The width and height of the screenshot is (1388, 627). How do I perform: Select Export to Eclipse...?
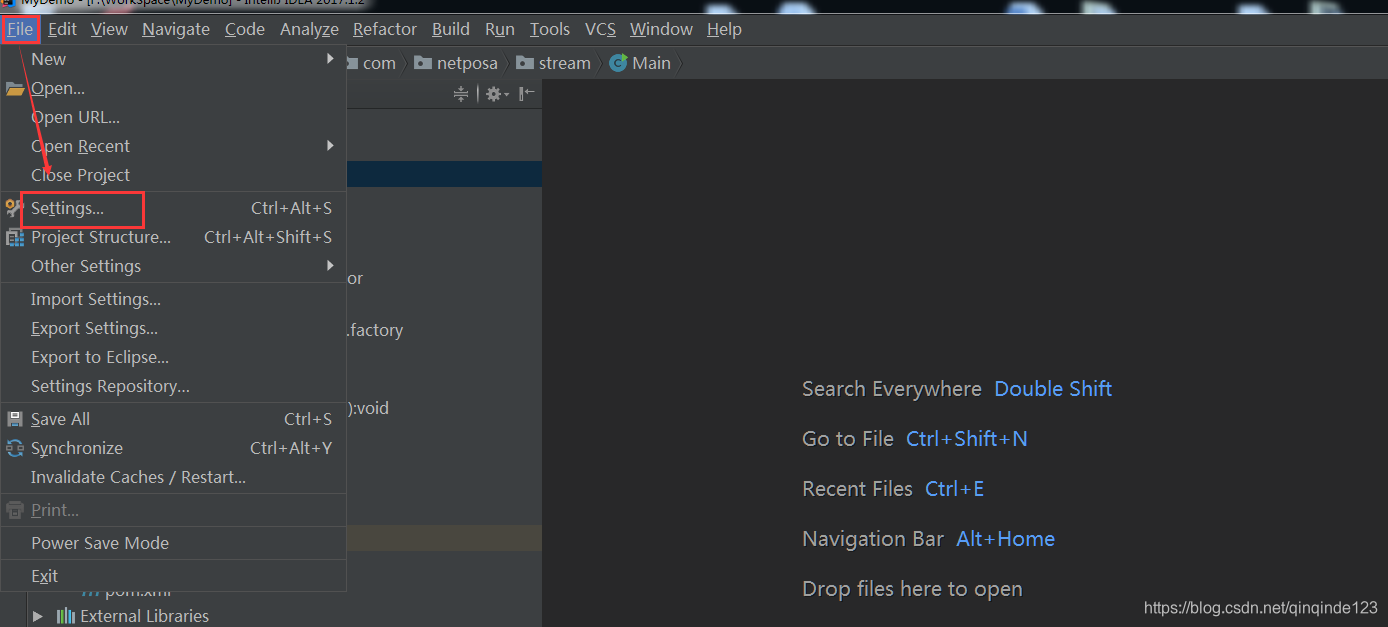(173, 357)
